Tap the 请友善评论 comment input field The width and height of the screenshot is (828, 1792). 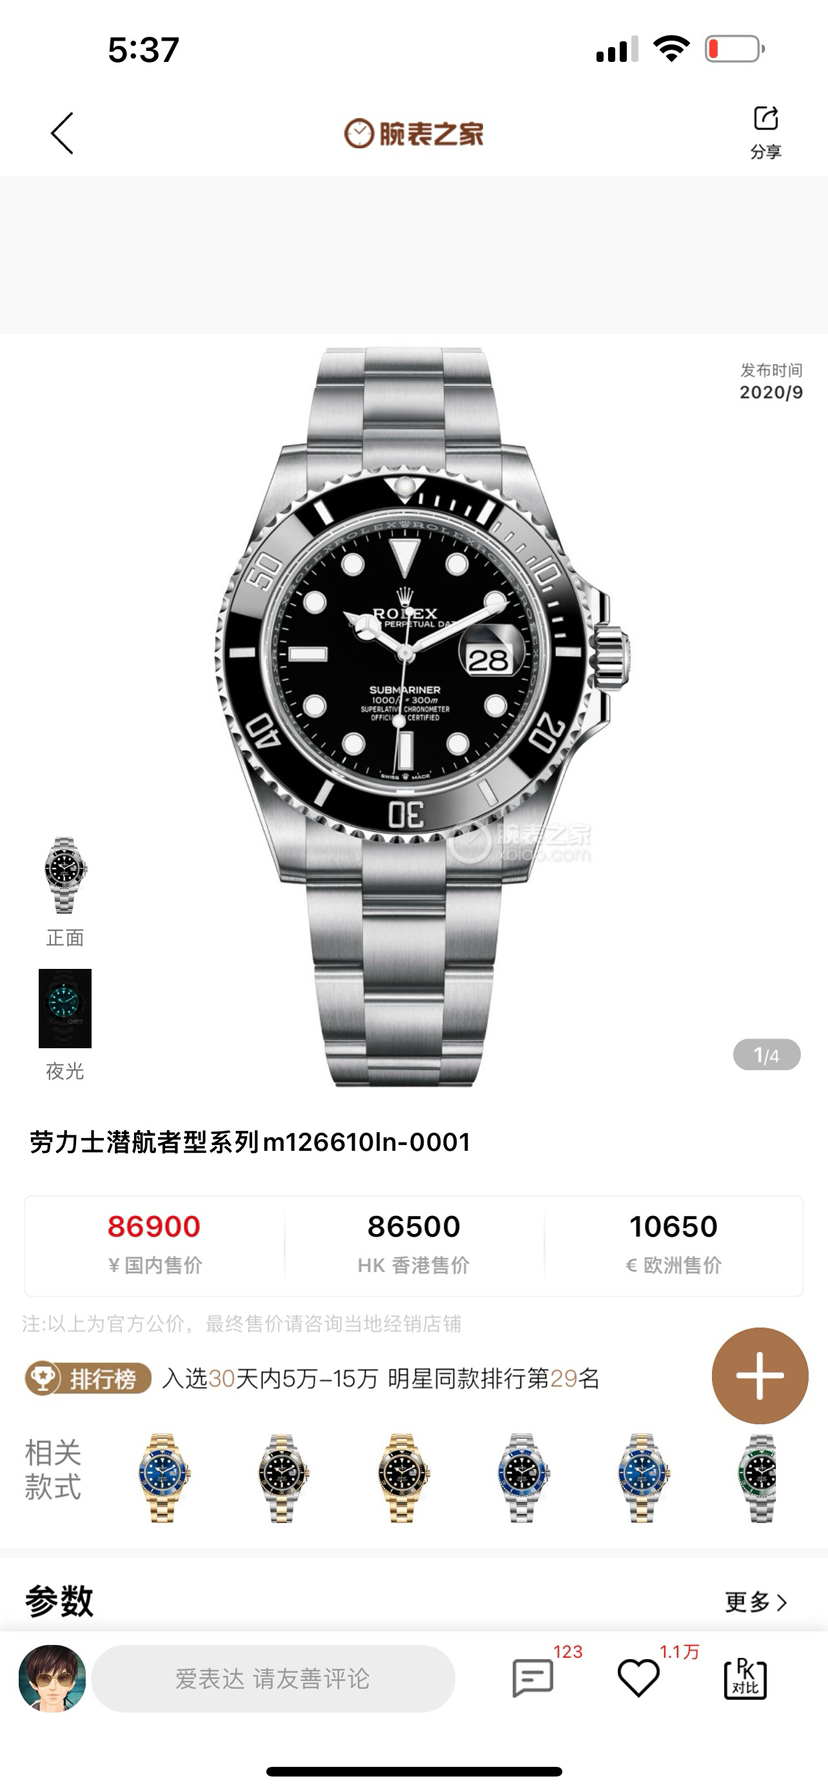coord(273,1678)
